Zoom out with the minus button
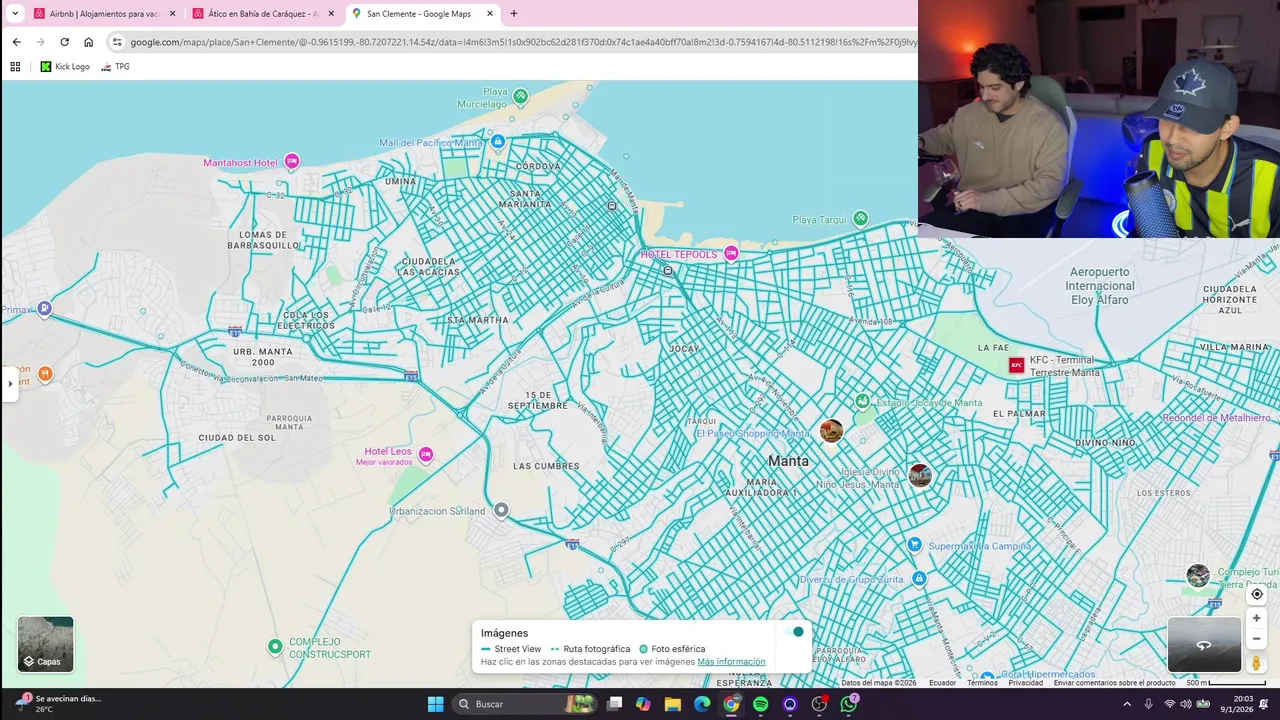Image resolution: width=1280 pixels, height=720 pixels. [1257, 639]
